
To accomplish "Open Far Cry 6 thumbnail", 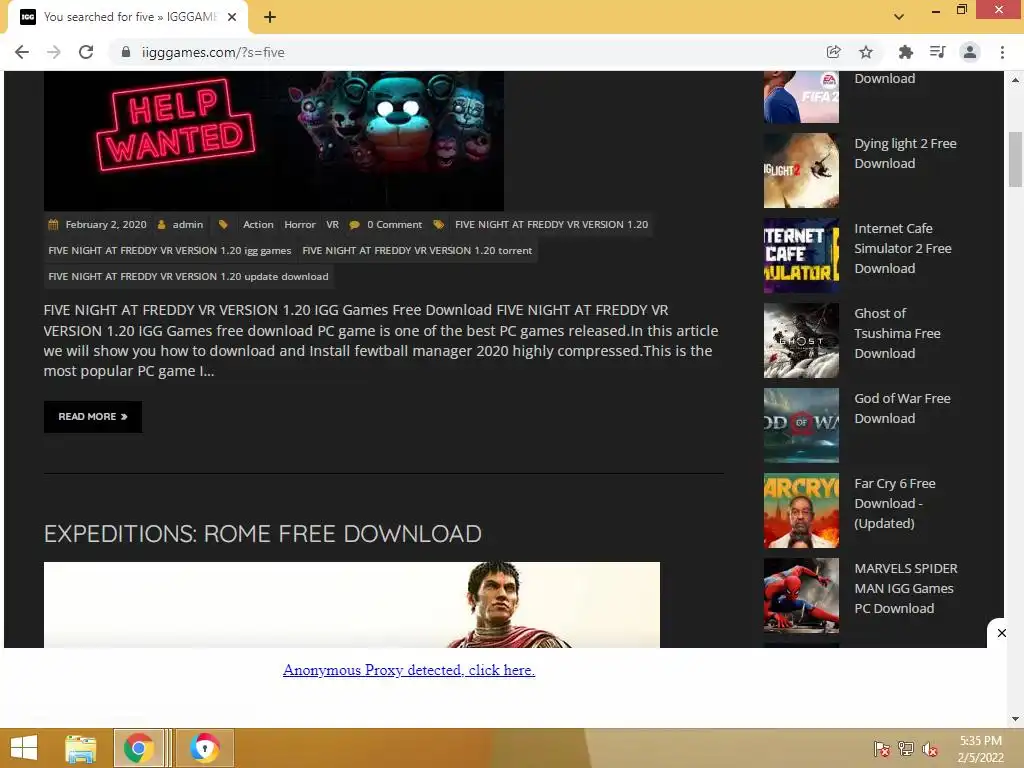I will (x=801, y=510).
